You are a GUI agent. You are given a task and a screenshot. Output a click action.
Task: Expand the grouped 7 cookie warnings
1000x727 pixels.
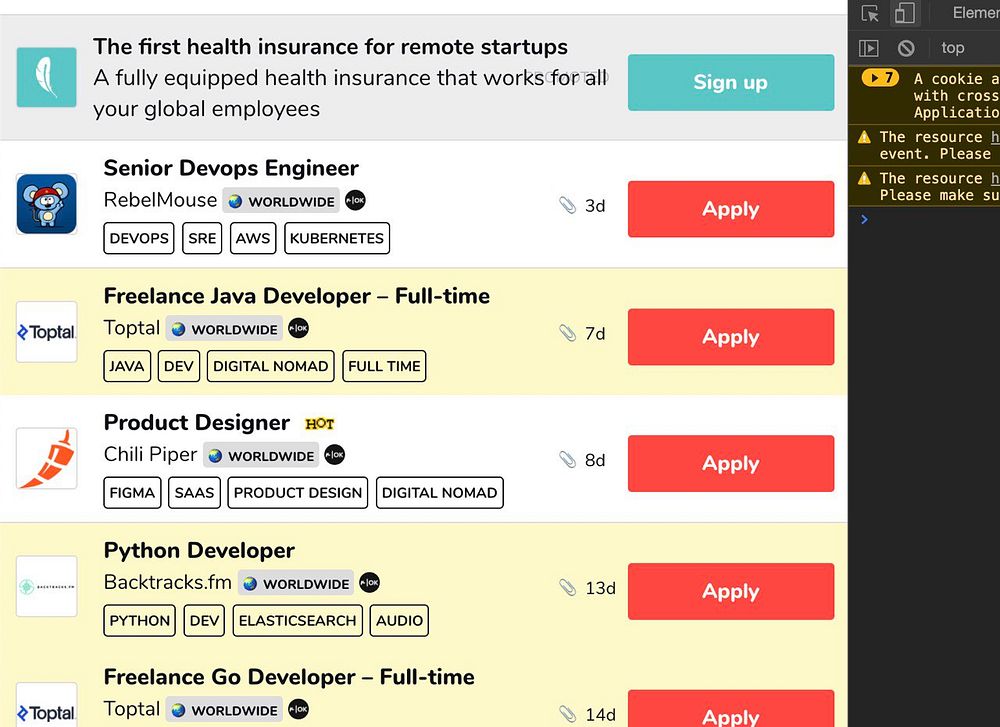(x=880, y=78)
